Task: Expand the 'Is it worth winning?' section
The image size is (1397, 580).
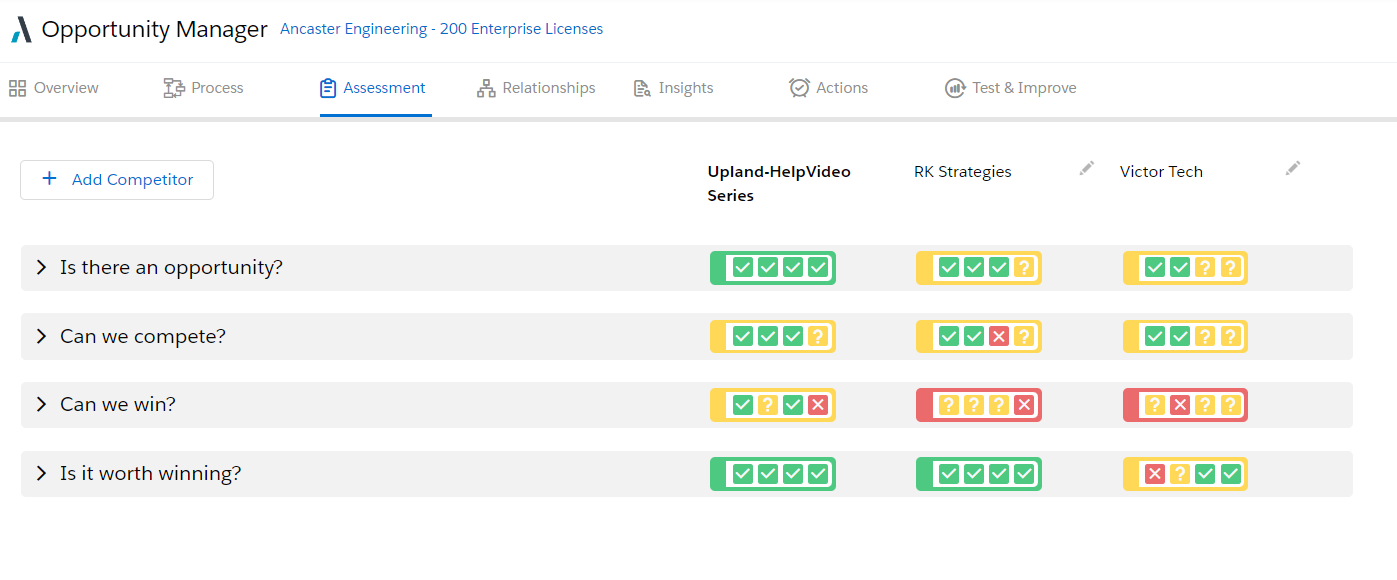Action: (x=41, y=473)
